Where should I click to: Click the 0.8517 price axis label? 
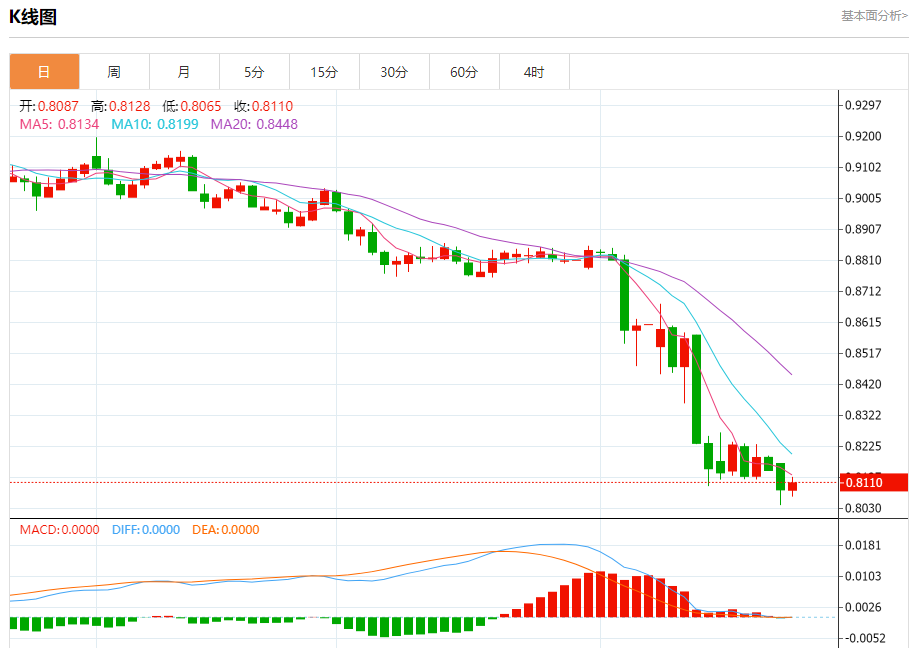(x=863, y=353)
